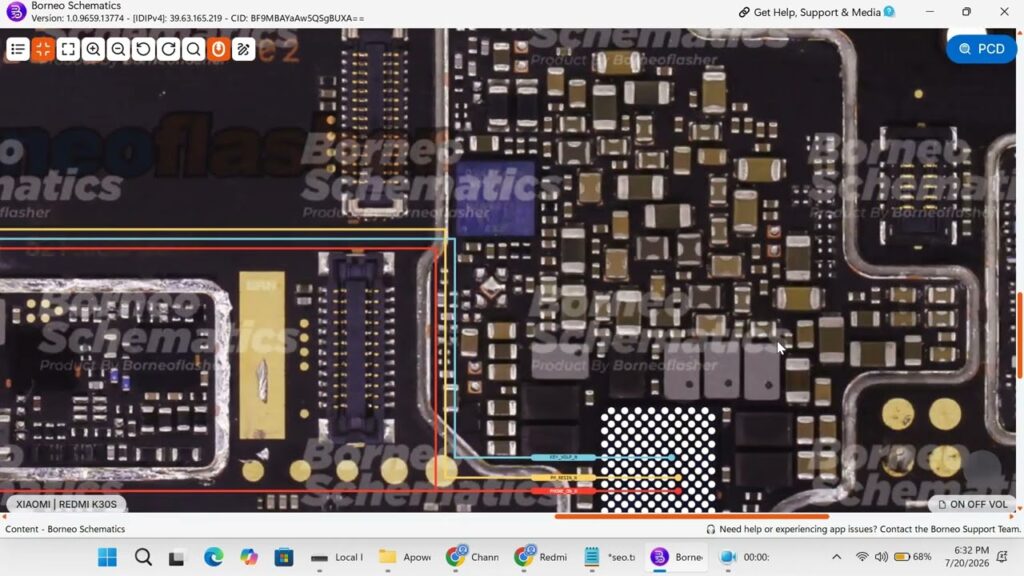Viewport: 1024px width, 576px height.
Task: Open the 6:32 PM clock calendar
Action: [x=967, y=557]
